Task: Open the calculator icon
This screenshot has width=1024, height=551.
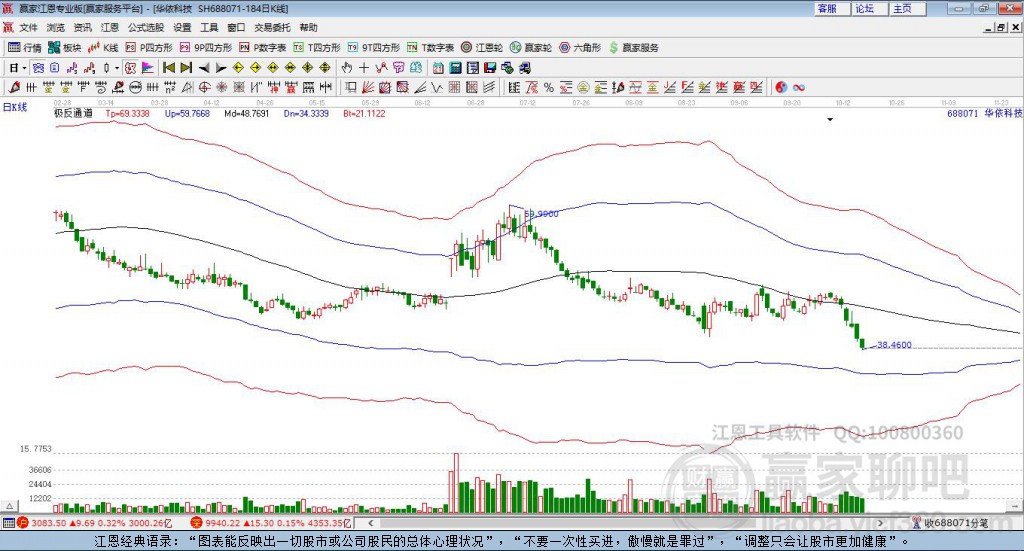Action: (x=455, y=68)
